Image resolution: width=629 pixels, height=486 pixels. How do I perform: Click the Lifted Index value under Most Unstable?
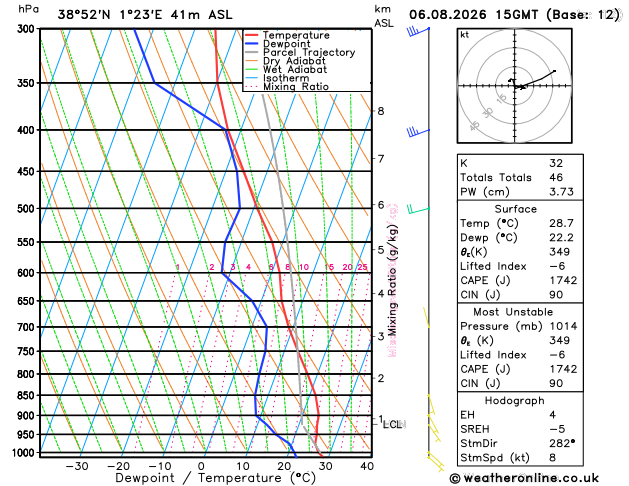[x=557, y=355]
